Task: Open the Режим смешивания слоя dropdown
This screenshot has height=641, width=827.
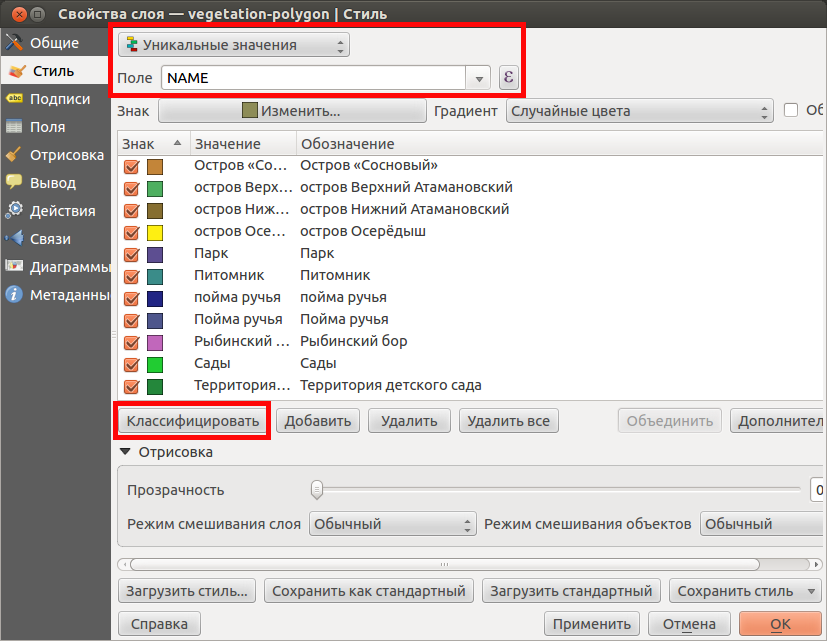Action: point(392,524)
